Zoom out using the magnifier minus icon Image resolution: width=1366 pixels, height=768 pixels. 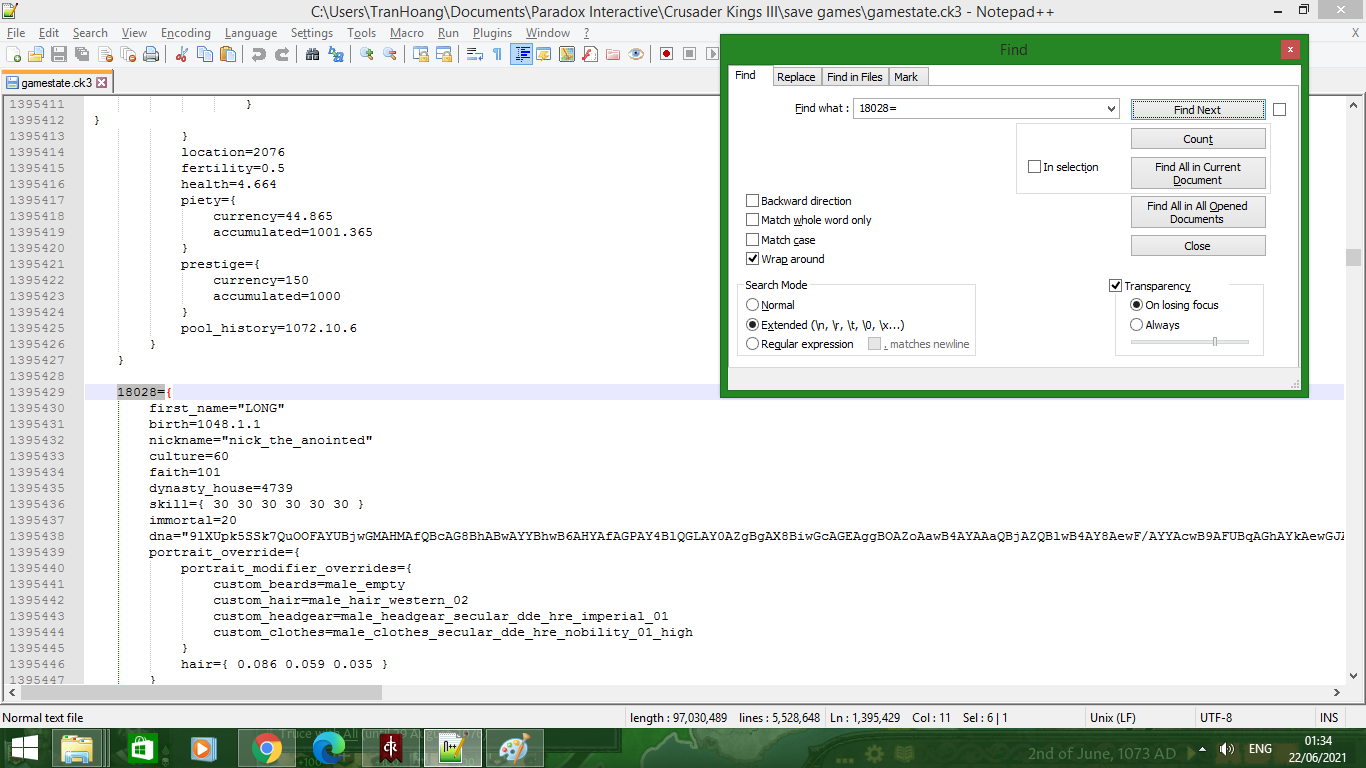tap(390, 54)
